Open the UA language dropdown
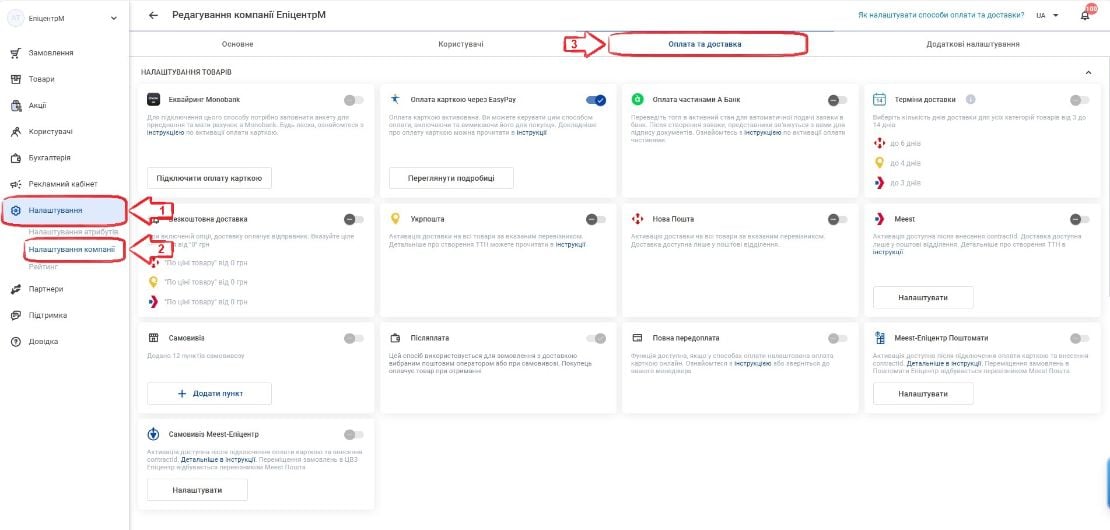The width and height of the screenshot is (1110, 530). coord(1048,16)
